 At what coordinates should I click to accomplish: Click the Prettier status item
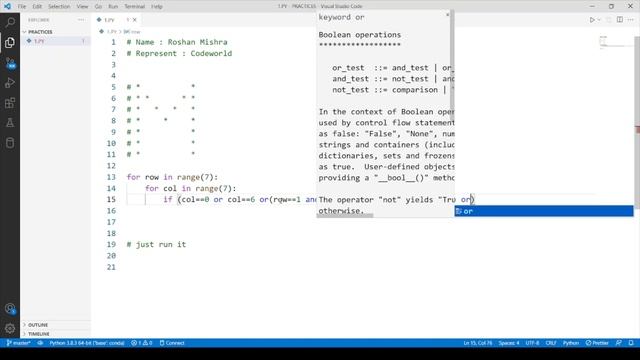point(597,343)
